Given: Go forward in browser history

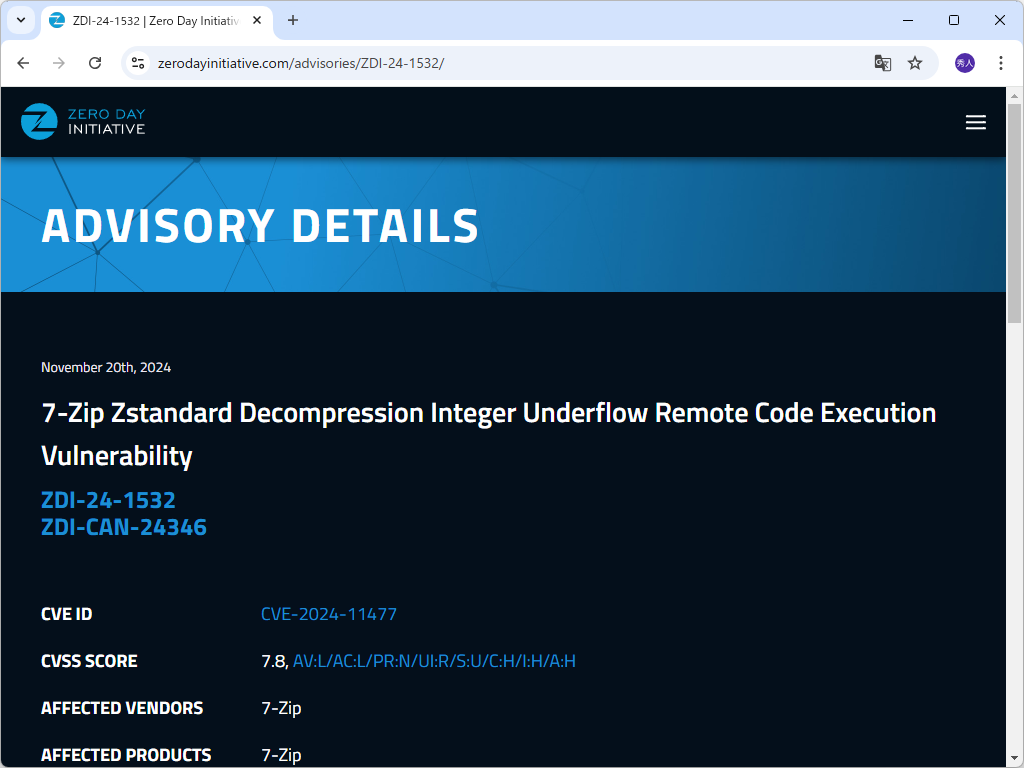Looking at the screenshot, I should 59,63.
